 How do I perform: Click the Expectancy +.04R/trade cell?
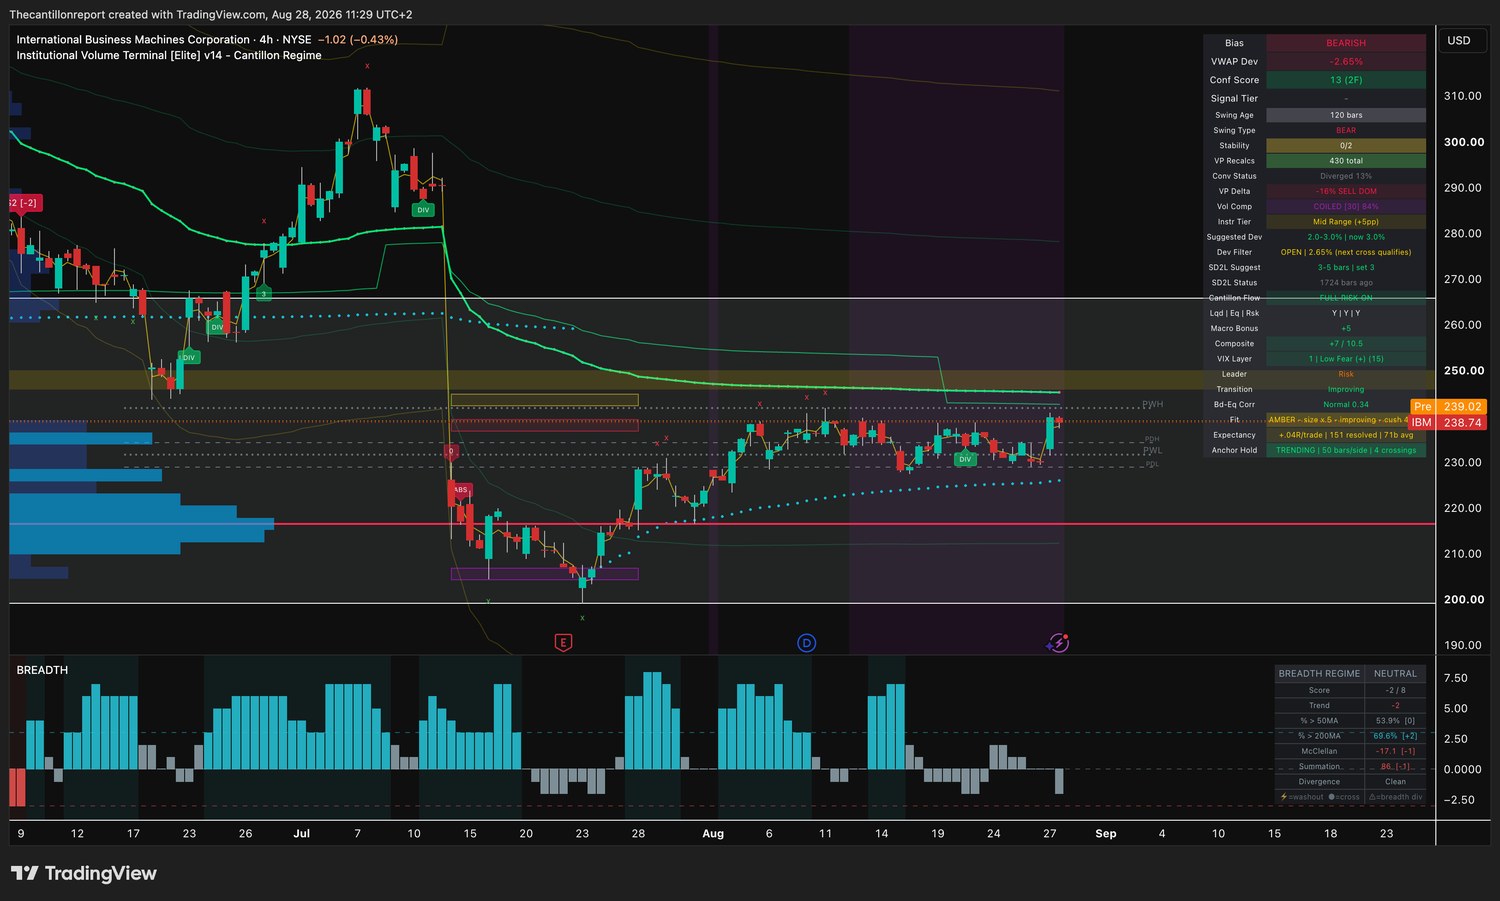pos(1346,435)
